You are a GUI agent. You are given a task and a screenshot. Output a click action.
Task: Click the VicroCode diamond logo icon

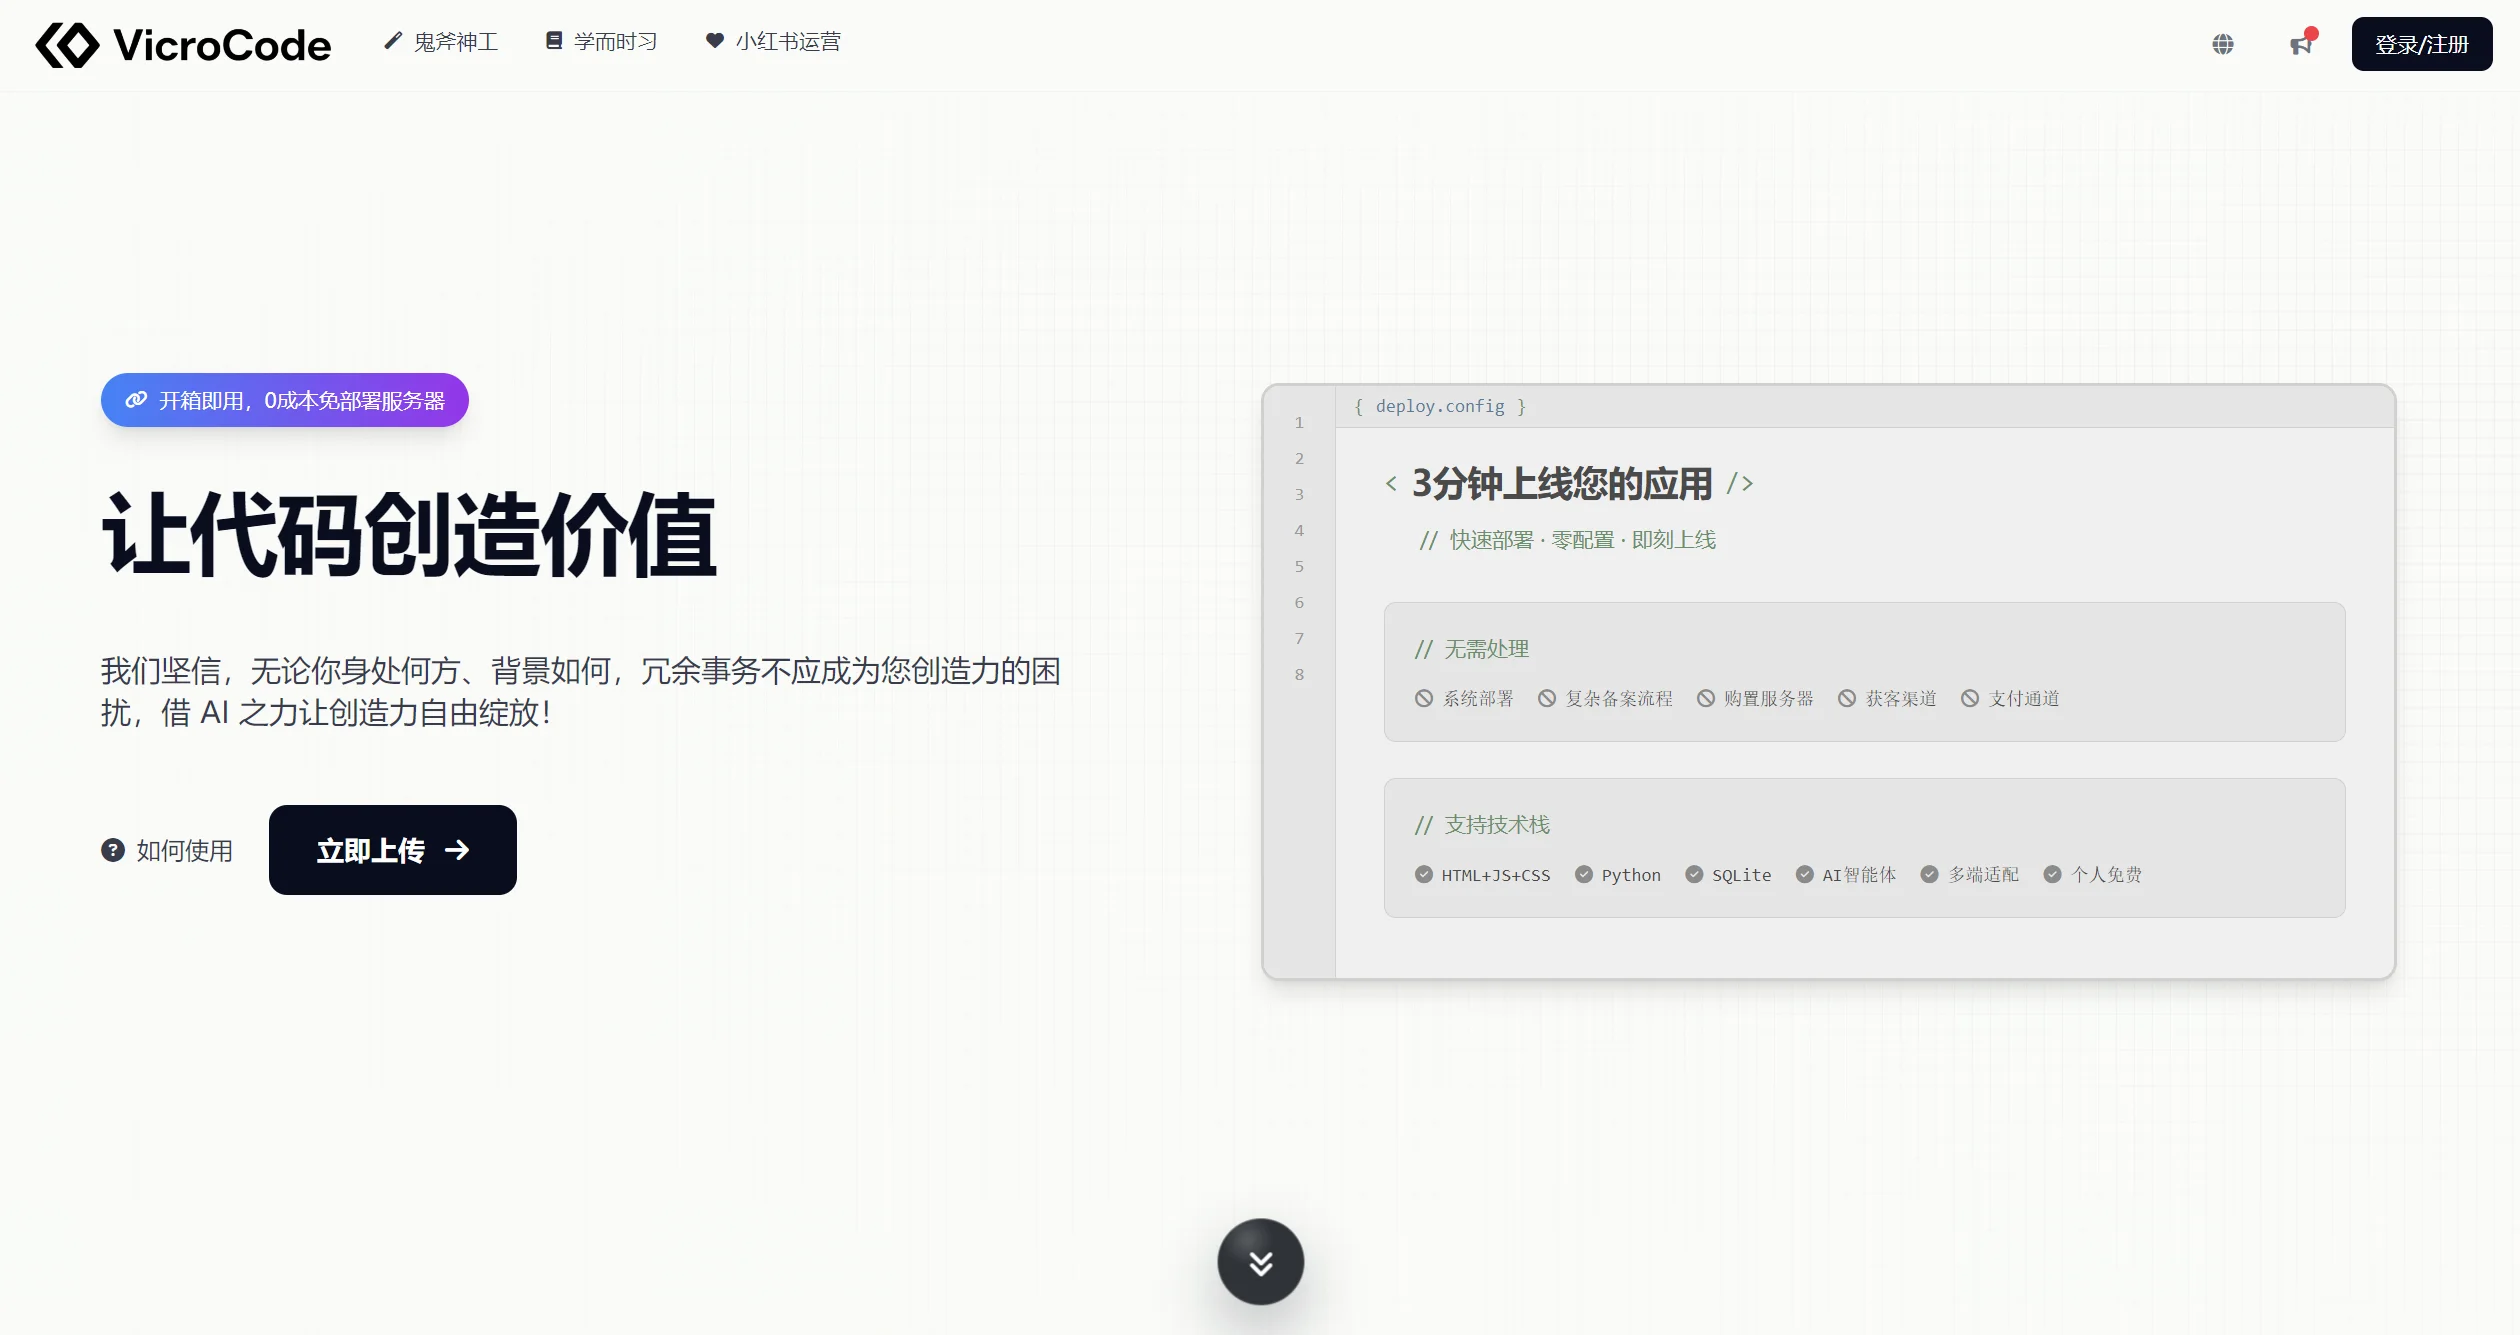[67, 45]
